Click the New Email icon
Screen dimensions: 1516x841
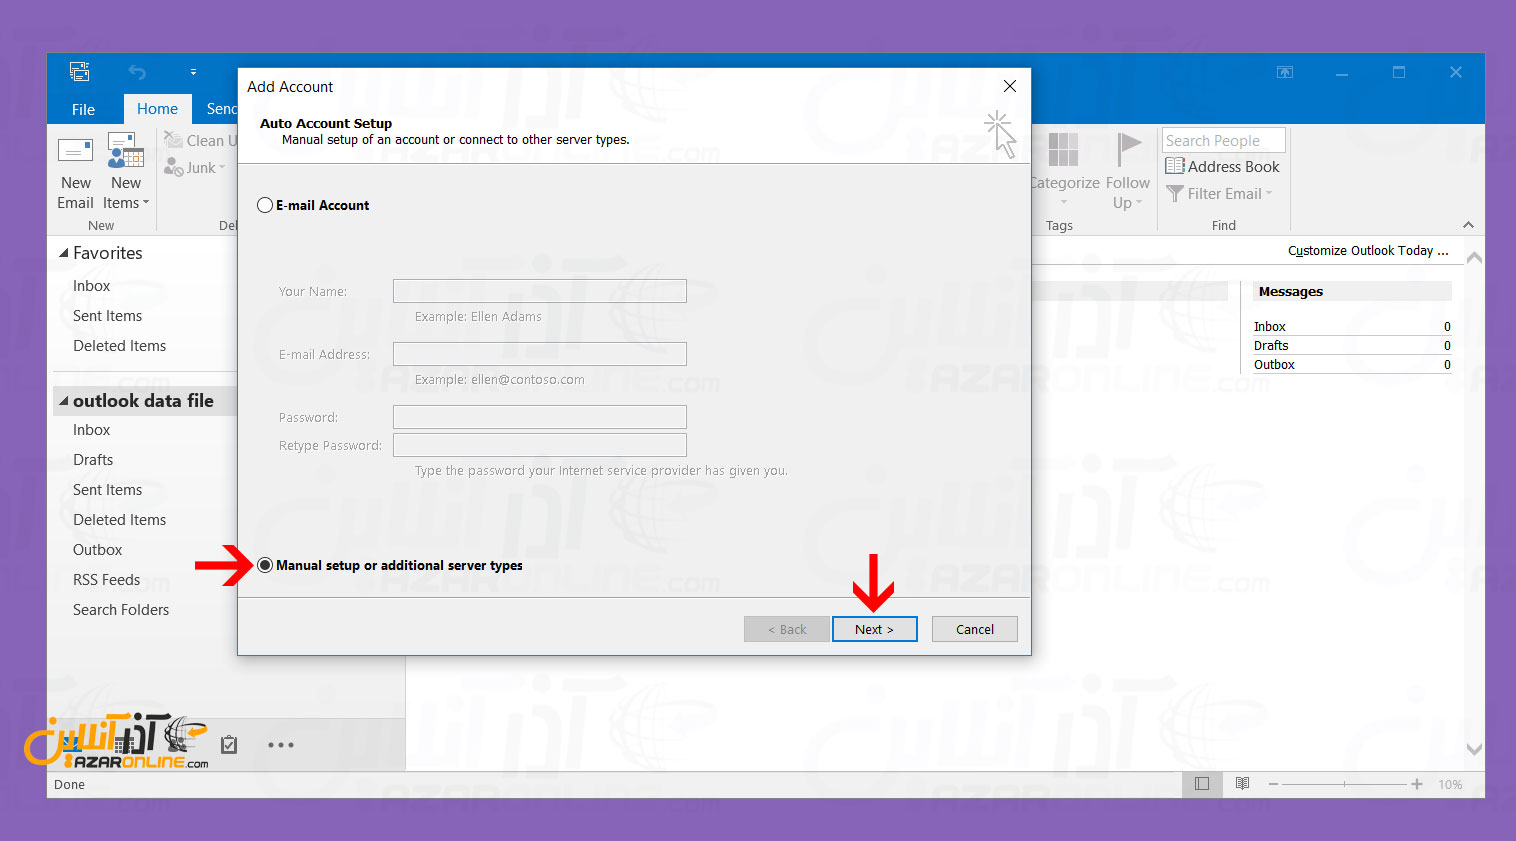pos(75,153)
